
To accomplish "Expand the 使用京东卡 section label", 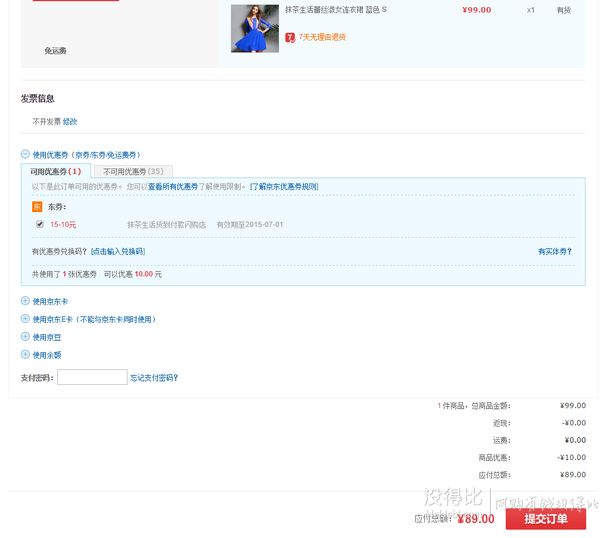I will click(x=51, y=301).
